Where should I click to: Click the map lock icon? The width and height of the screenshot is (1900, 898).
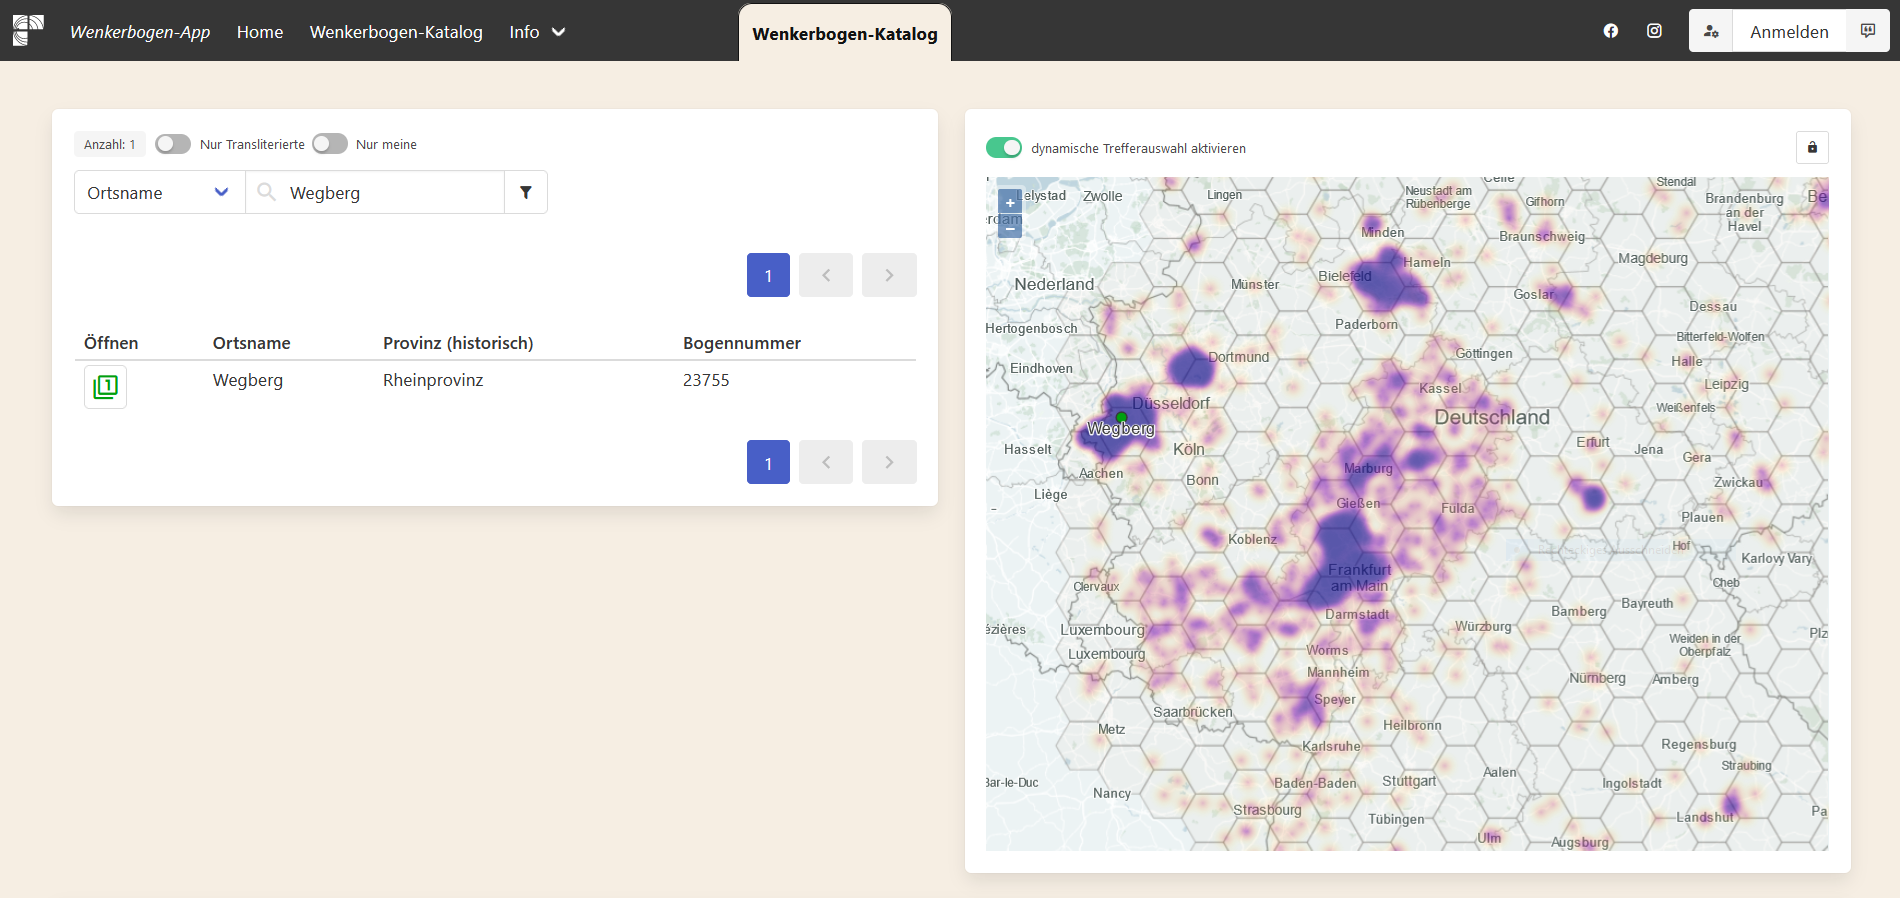click(1812, 148)
